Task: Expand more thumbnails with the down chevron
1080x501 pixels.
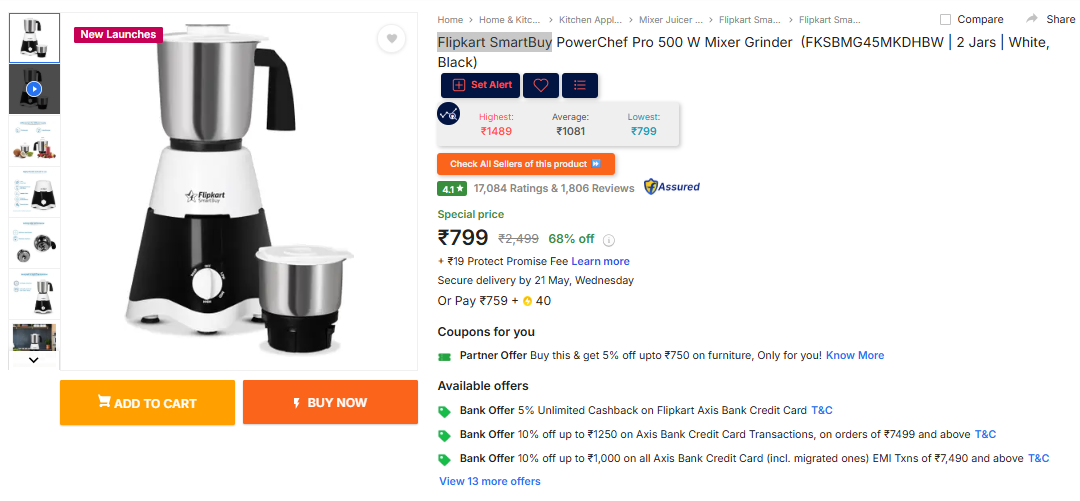Action: [34, 360]
